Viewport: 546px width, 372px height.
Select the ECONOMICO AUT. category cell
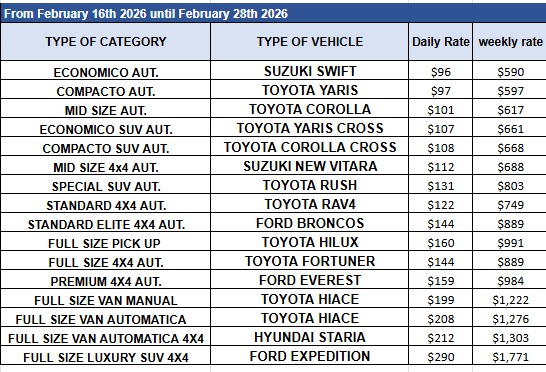pyautogui.click(x=106, y=72)
